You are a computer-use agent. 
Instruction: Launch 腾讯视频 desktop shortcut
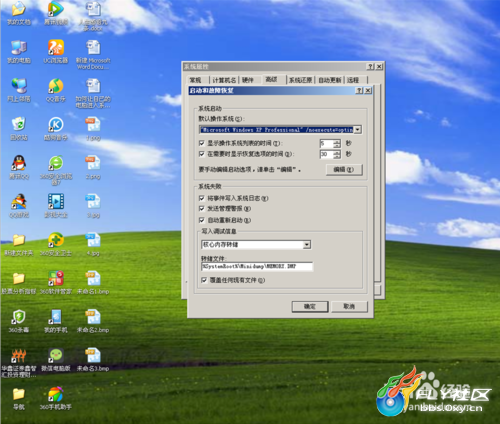point(56,9)
